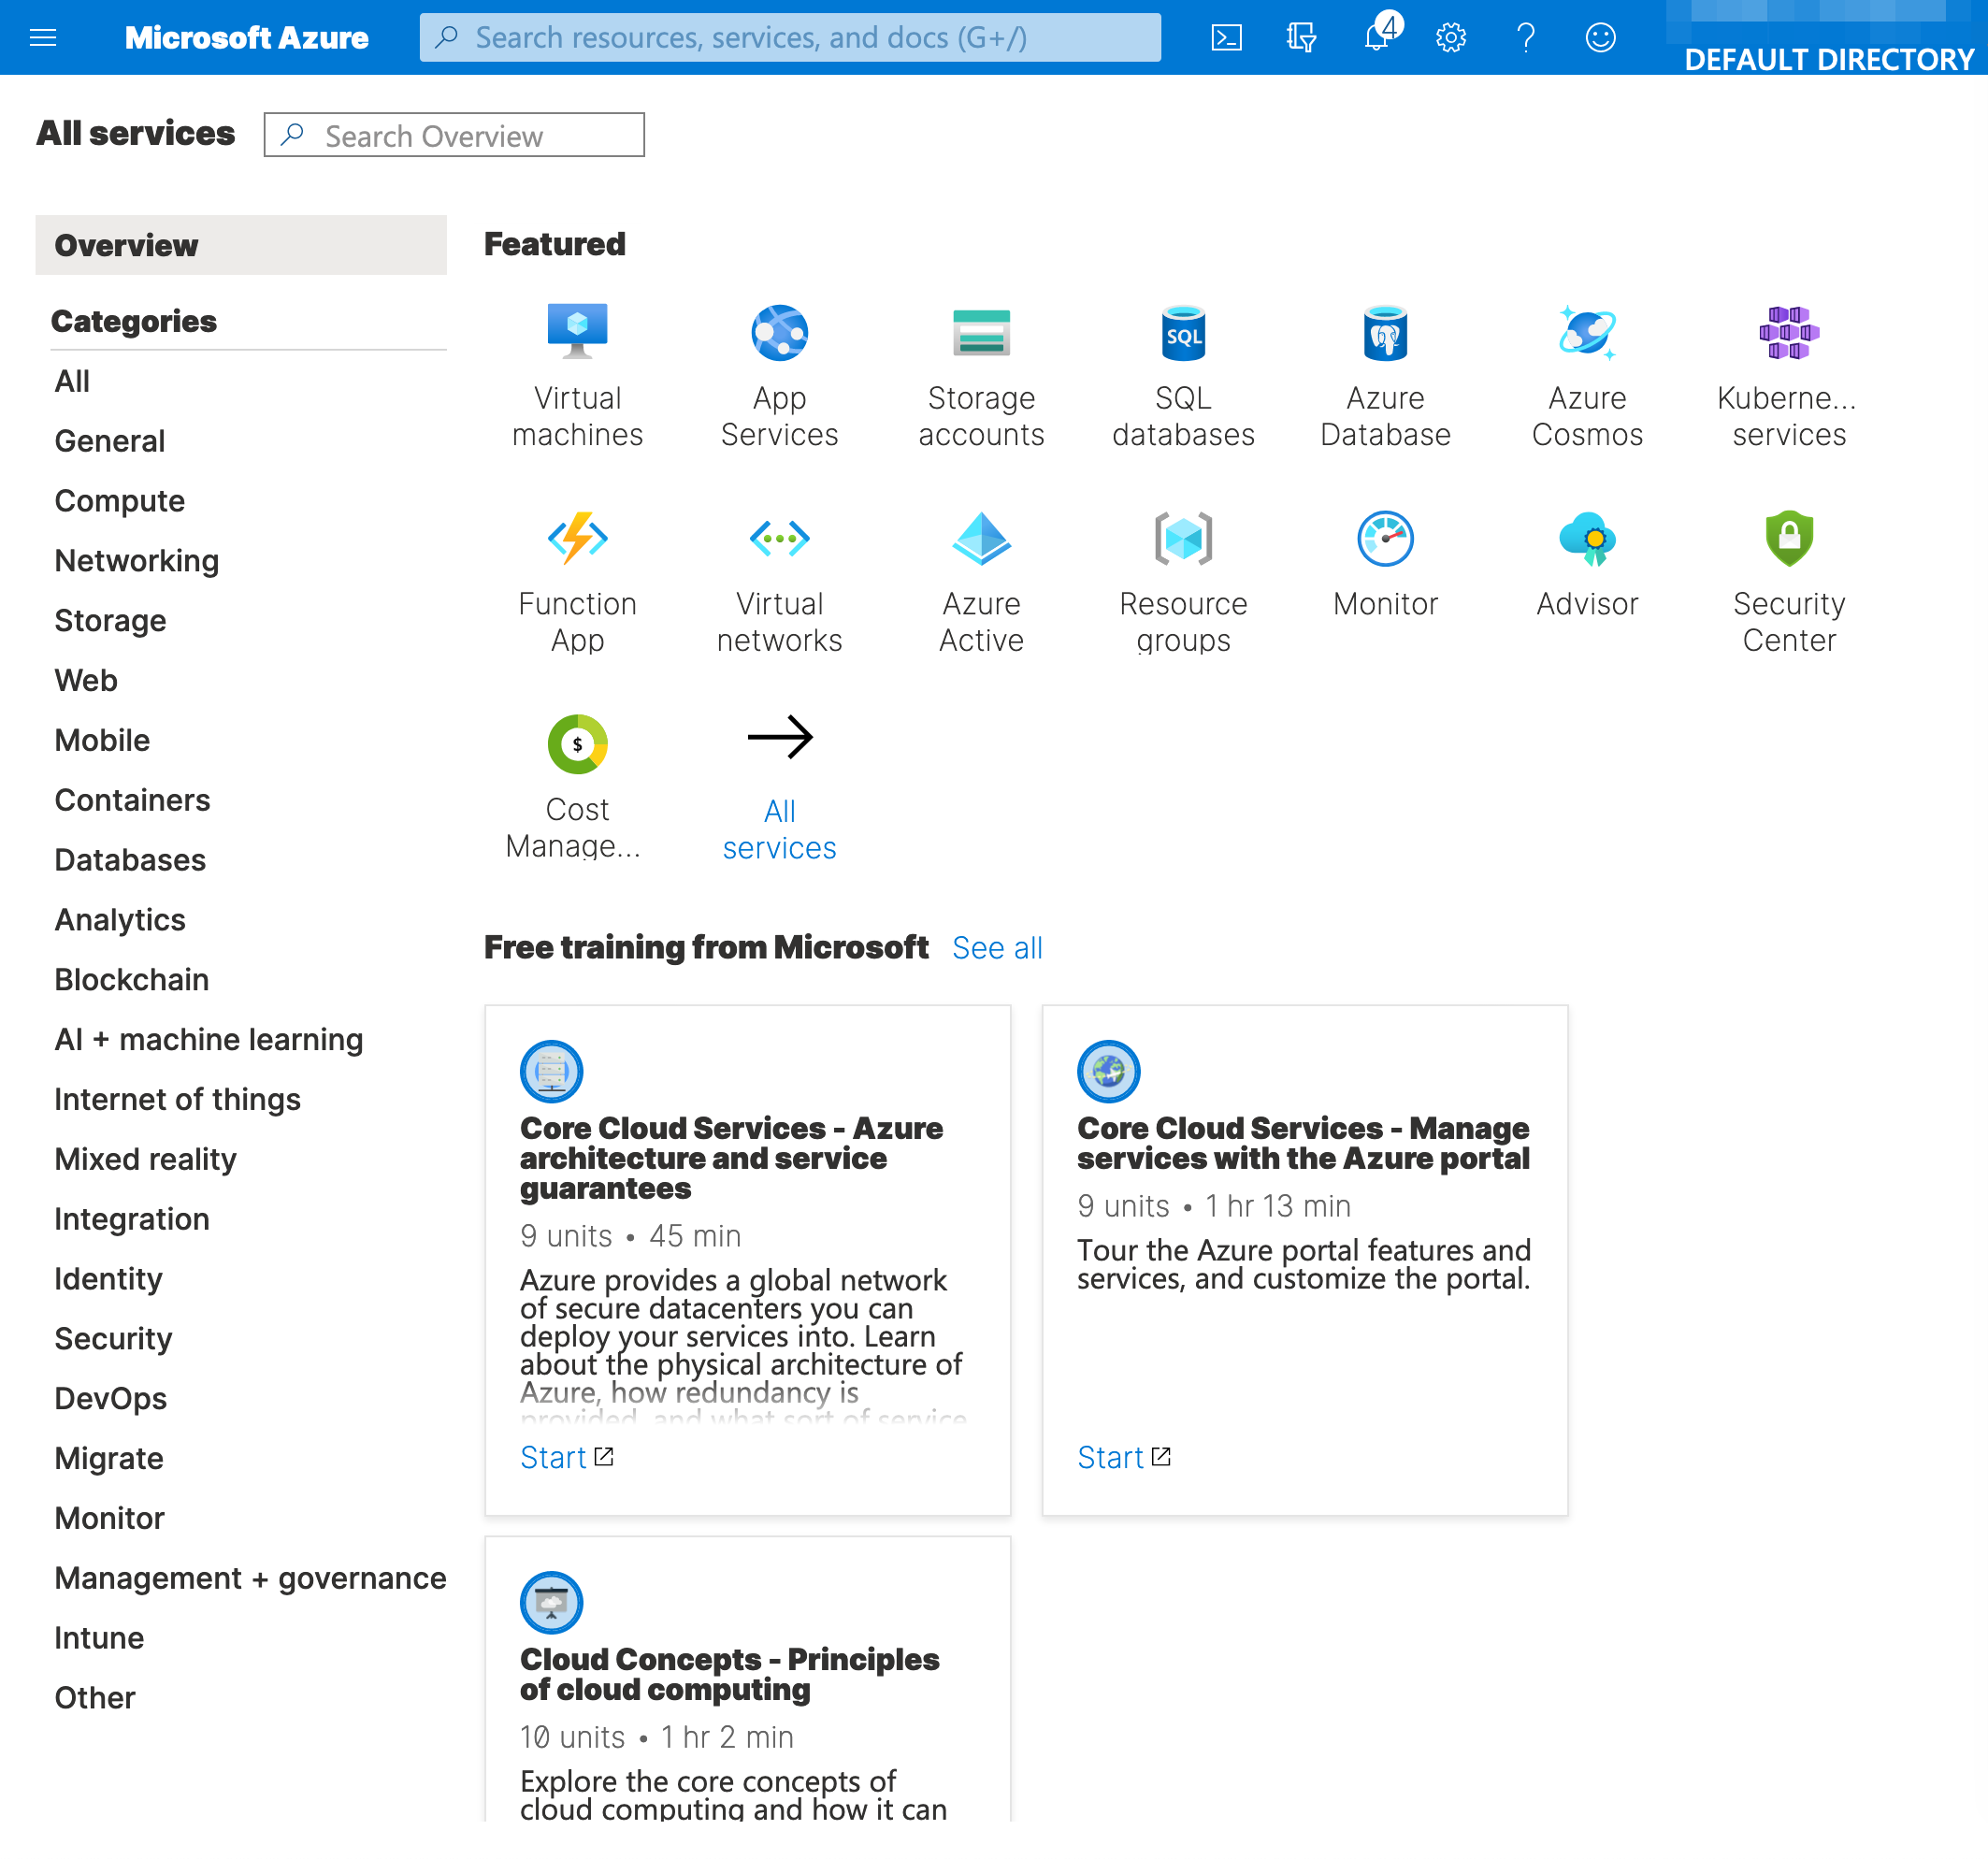
Task: Select Management + governance category
Action: pos(250,1579)
